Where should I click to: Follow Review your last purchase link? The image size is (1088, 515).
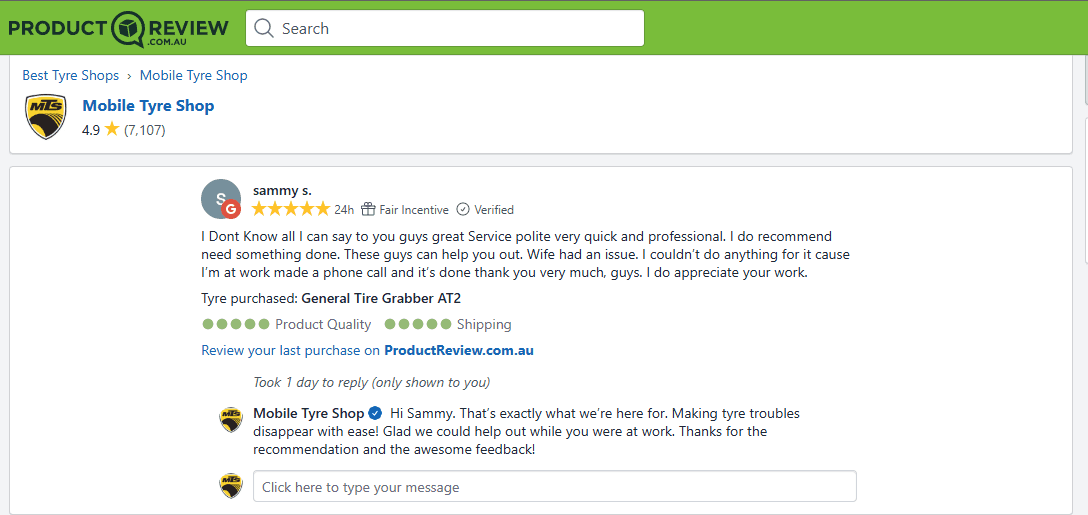(x=367, y=351)
